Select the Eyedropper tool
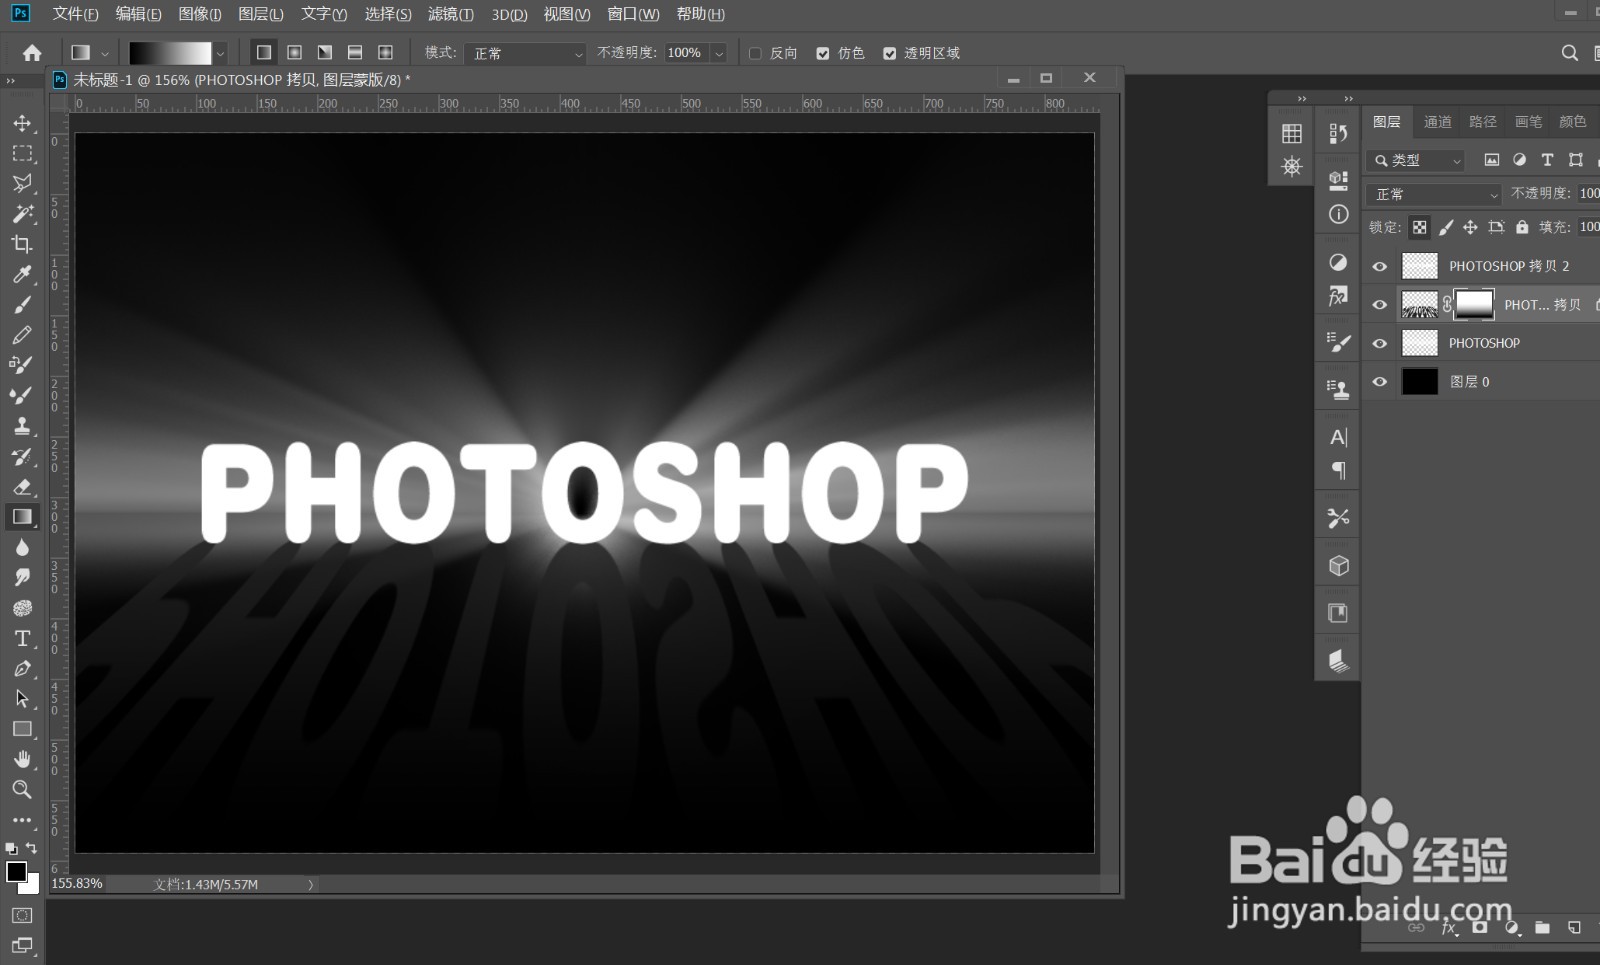This screenshot has height=965, width=1600. click(22, 274)
